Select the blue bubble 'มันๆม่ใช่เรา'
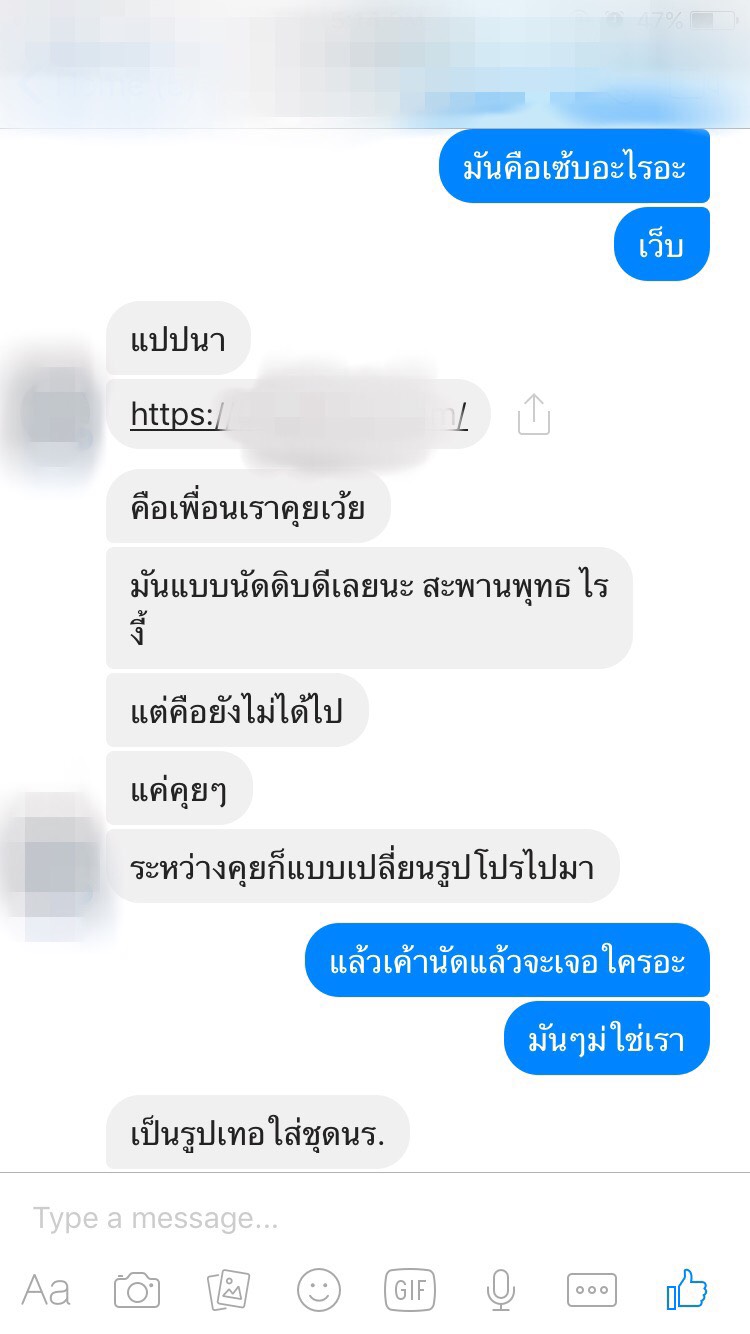This screenshot has height=1334, width=750. (x=606, y=1038)
